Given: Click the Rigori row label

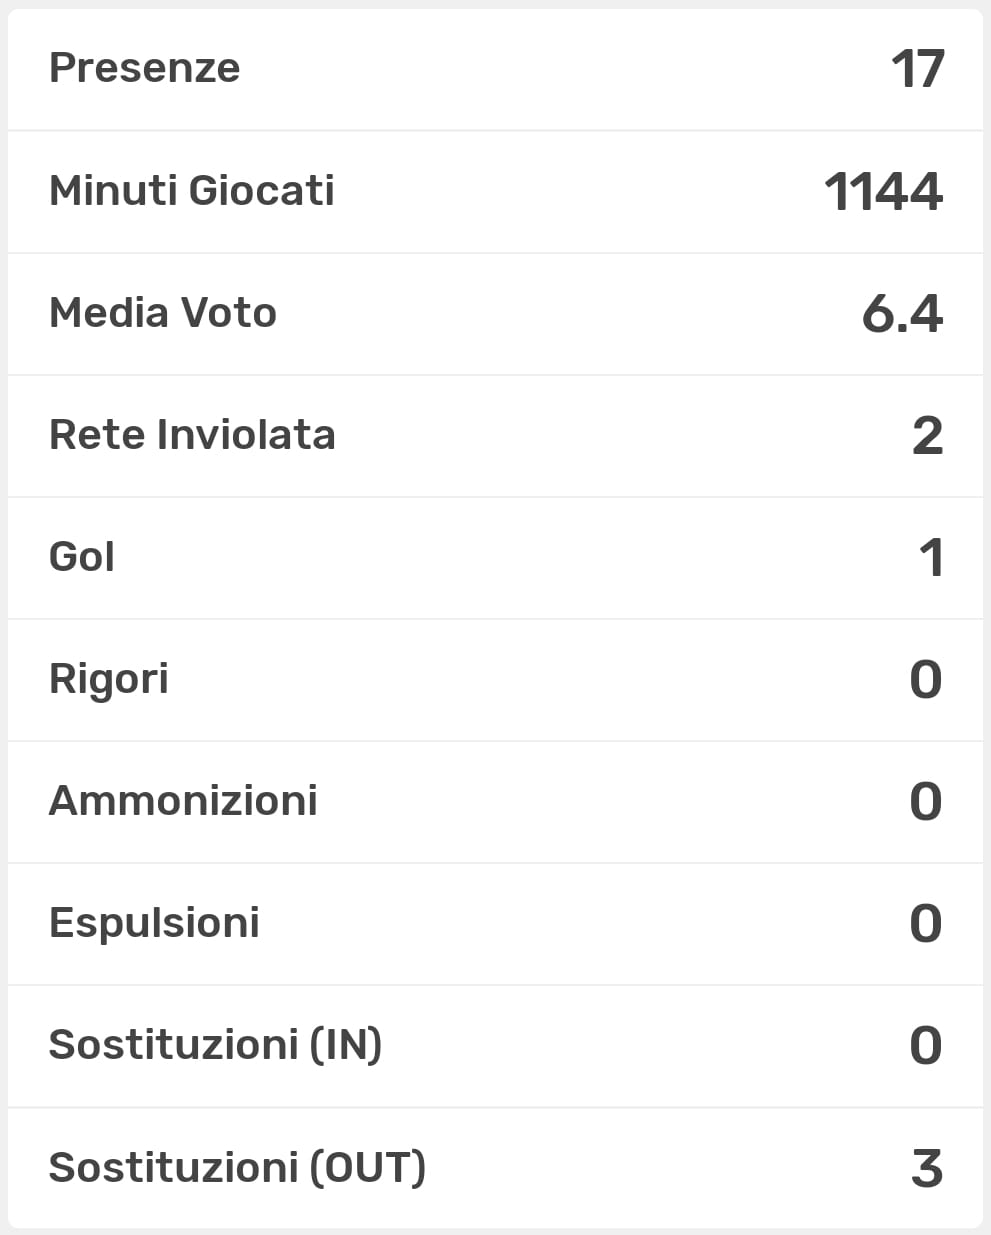Looking at the screenshot, I should (x=108, y=679).
